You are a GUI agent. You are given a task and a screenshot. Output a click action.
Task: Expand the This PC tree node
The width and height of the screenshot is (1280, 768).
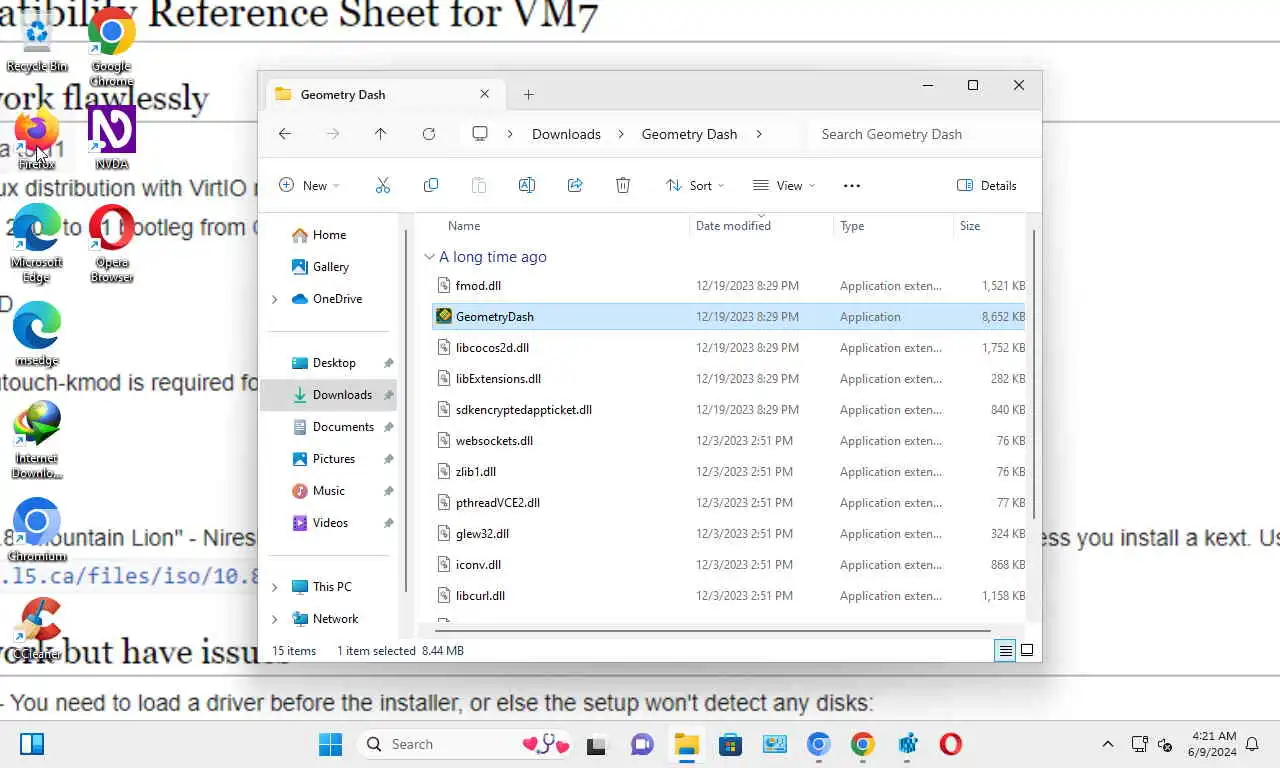point(275,587)
